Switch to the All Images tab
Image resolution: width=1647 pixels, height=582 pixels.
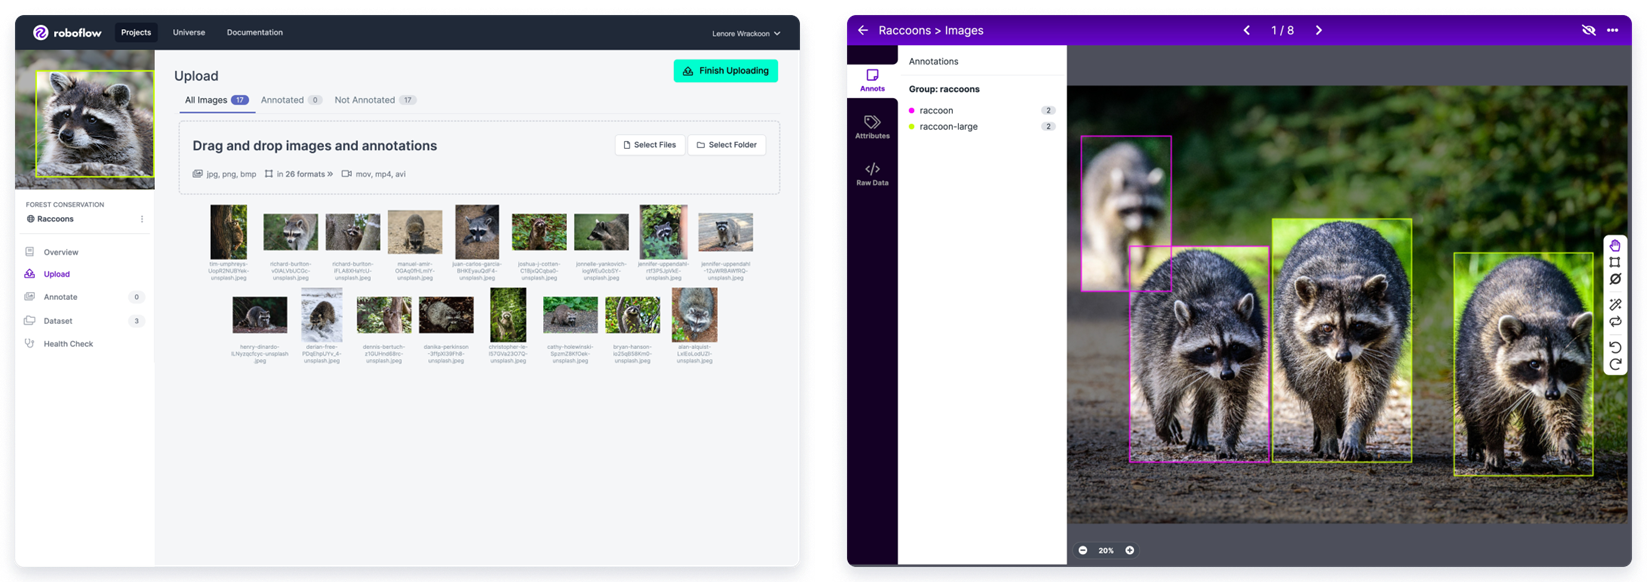coord(216,100)
